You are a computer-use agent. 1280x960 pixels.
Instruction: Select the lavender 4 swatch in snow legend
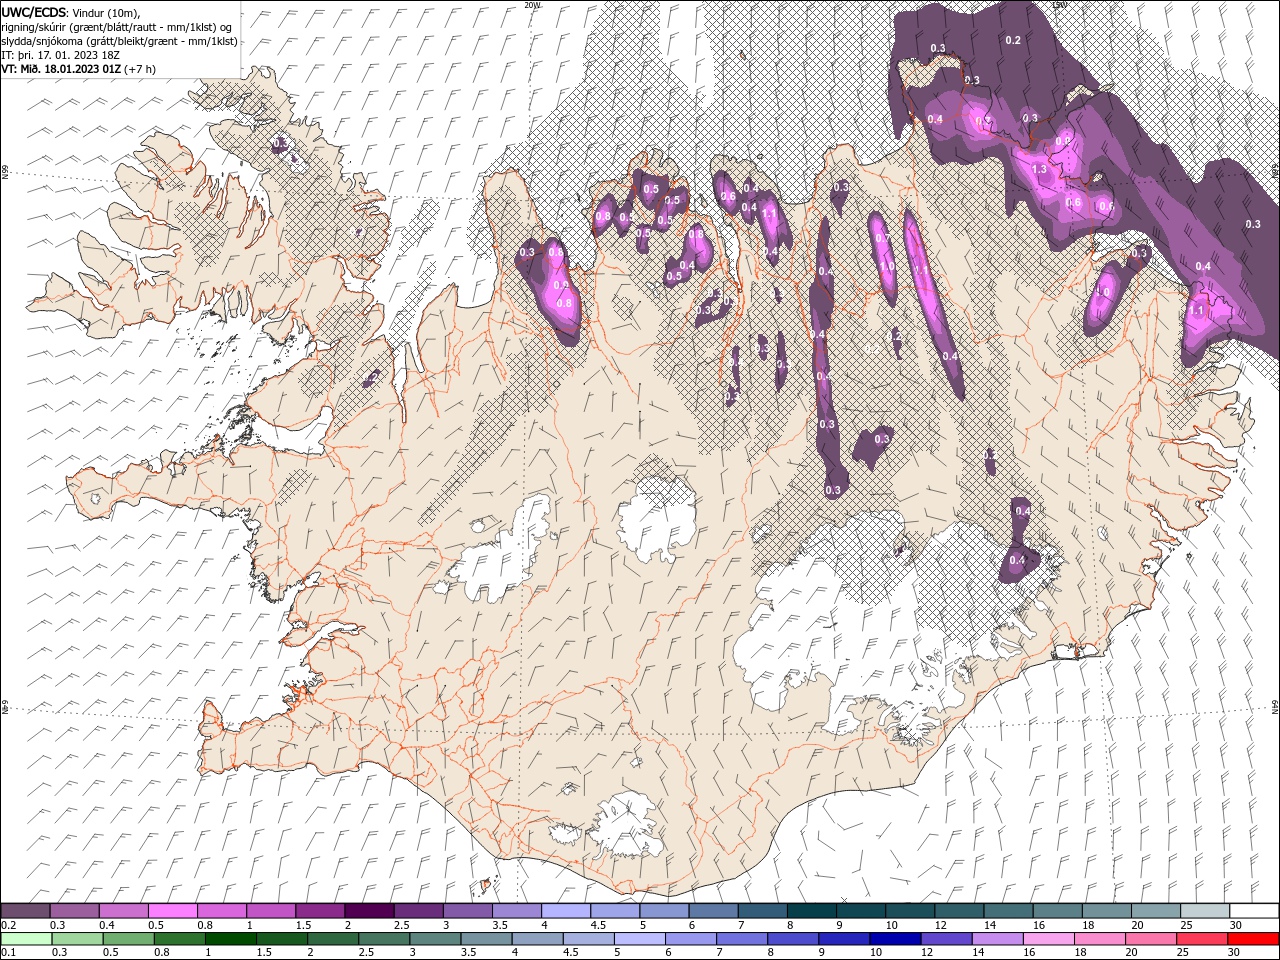[x=566, y=911]
